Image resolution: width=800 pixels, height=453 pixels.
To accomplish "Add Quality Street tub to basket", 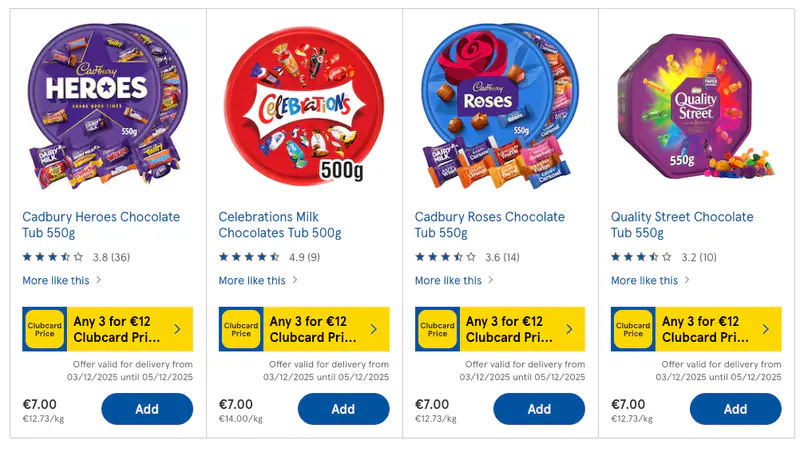I will pyautogui.click(x=735, y=409).
